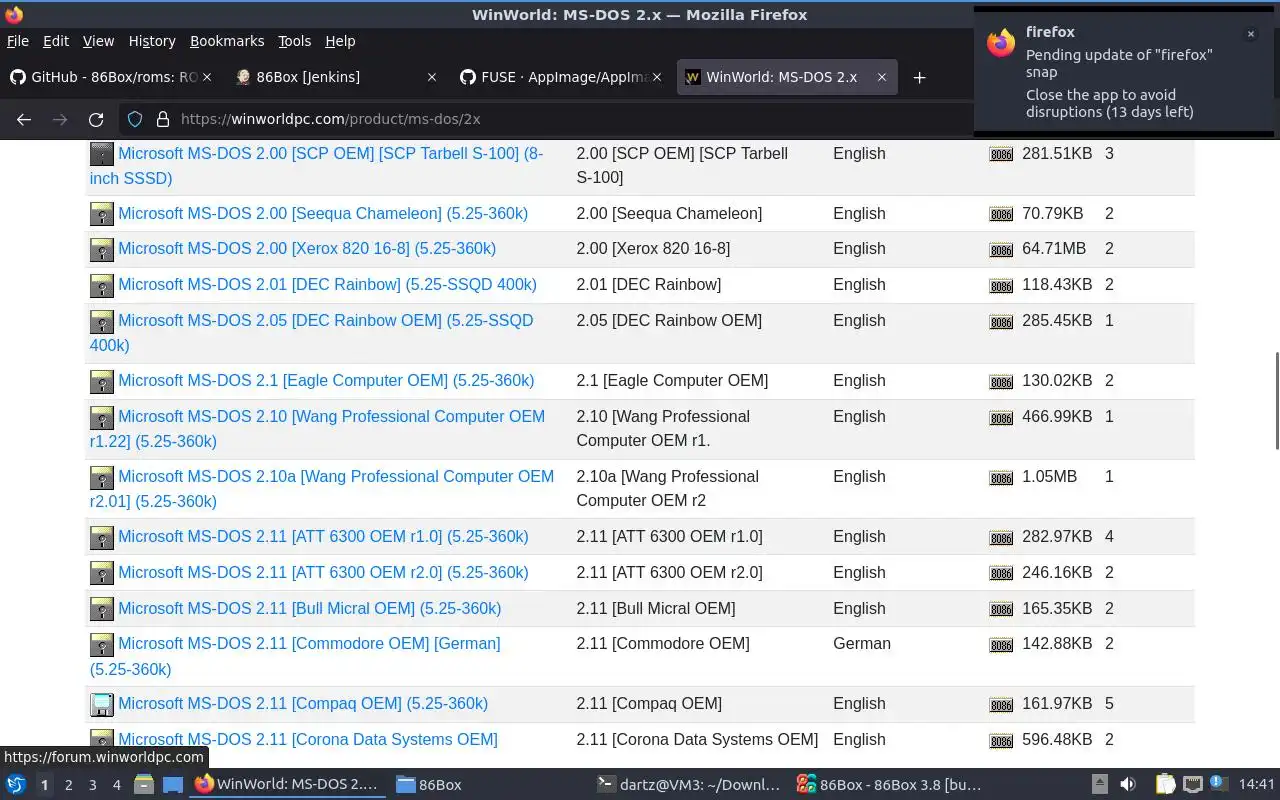Switch to workspace 3
Viewport: 1280px width, 800px height.
[x=92, y=785]
